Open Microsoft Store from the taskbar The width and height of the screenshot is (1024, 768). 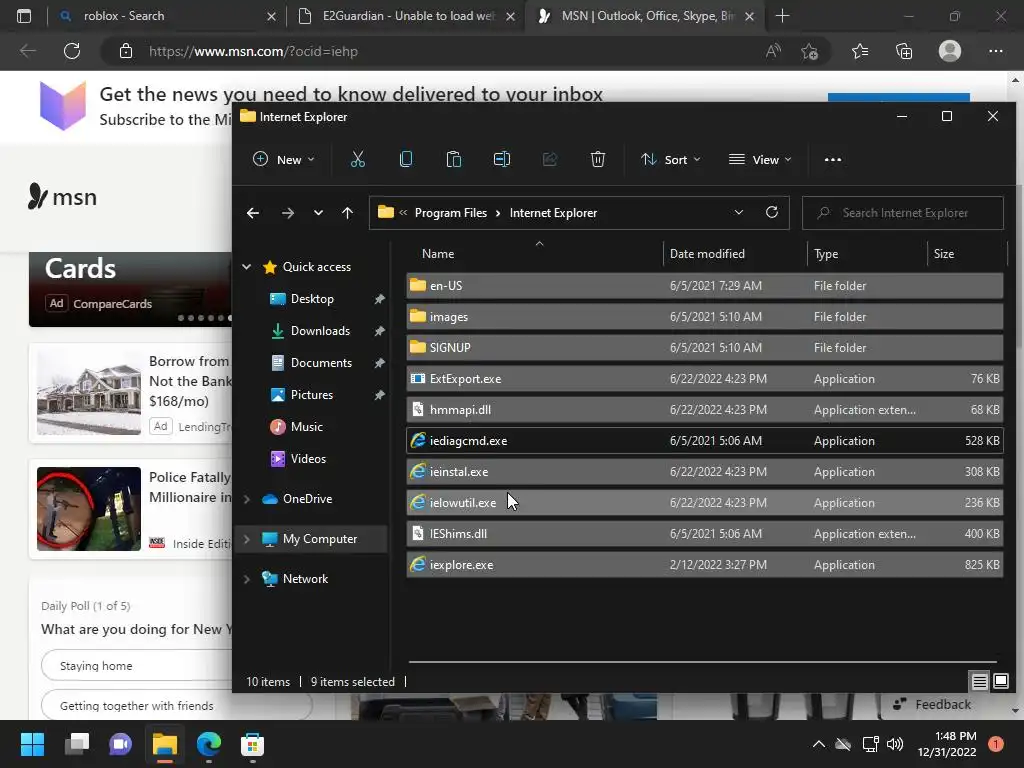click(x=252, y=744)
